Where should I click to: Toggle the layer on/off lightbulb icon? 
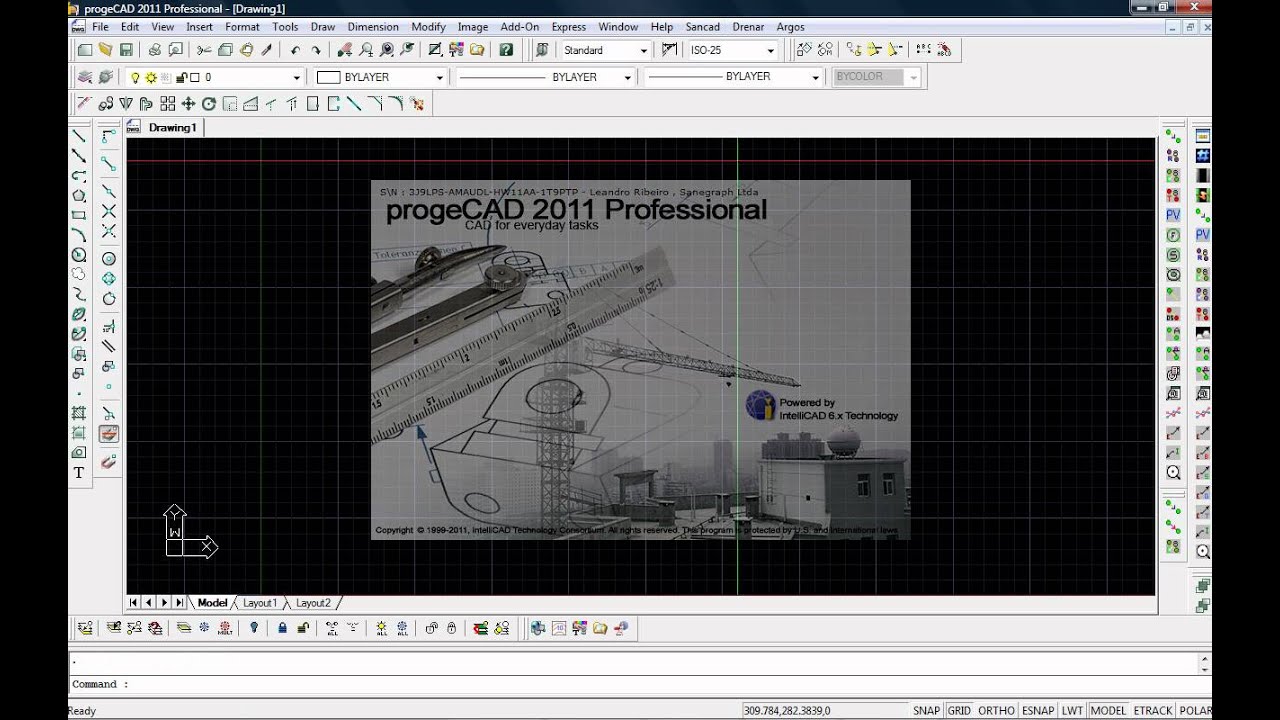click(x=135, y=77)
